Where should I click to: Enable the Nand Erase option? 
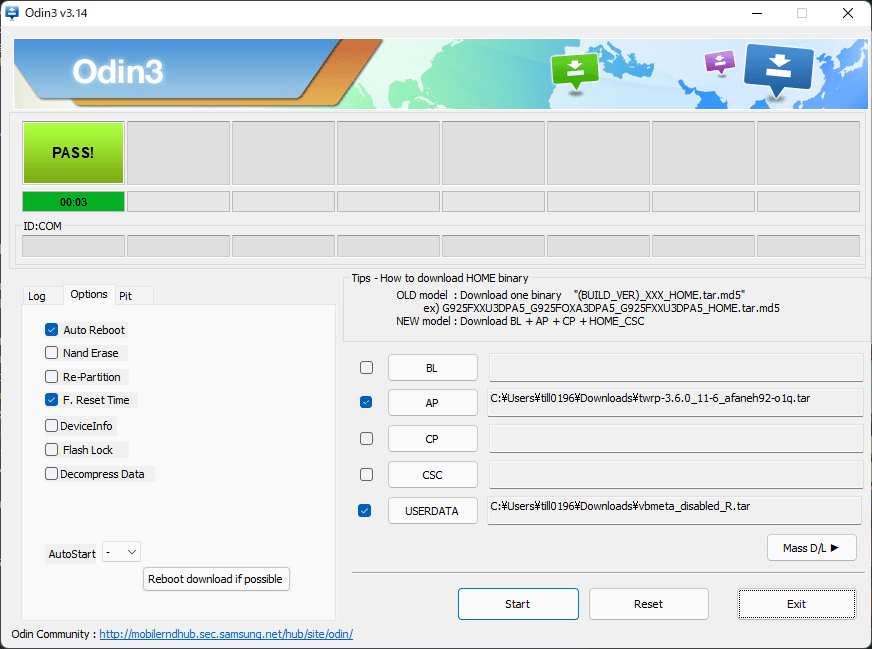pos(52,353)
